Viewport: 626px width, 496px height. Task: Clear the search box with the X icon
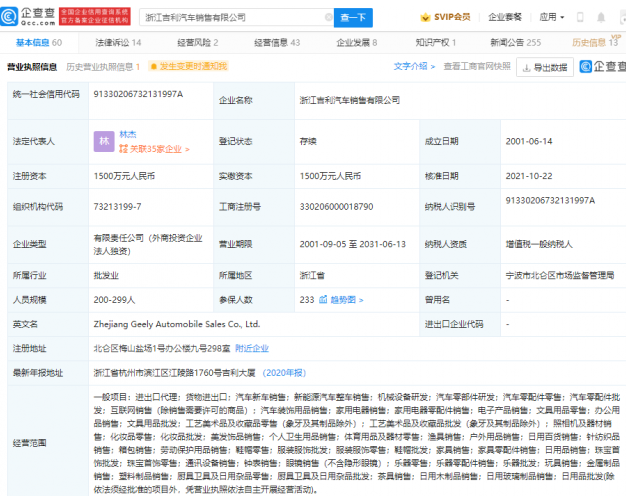click(327, 18)
